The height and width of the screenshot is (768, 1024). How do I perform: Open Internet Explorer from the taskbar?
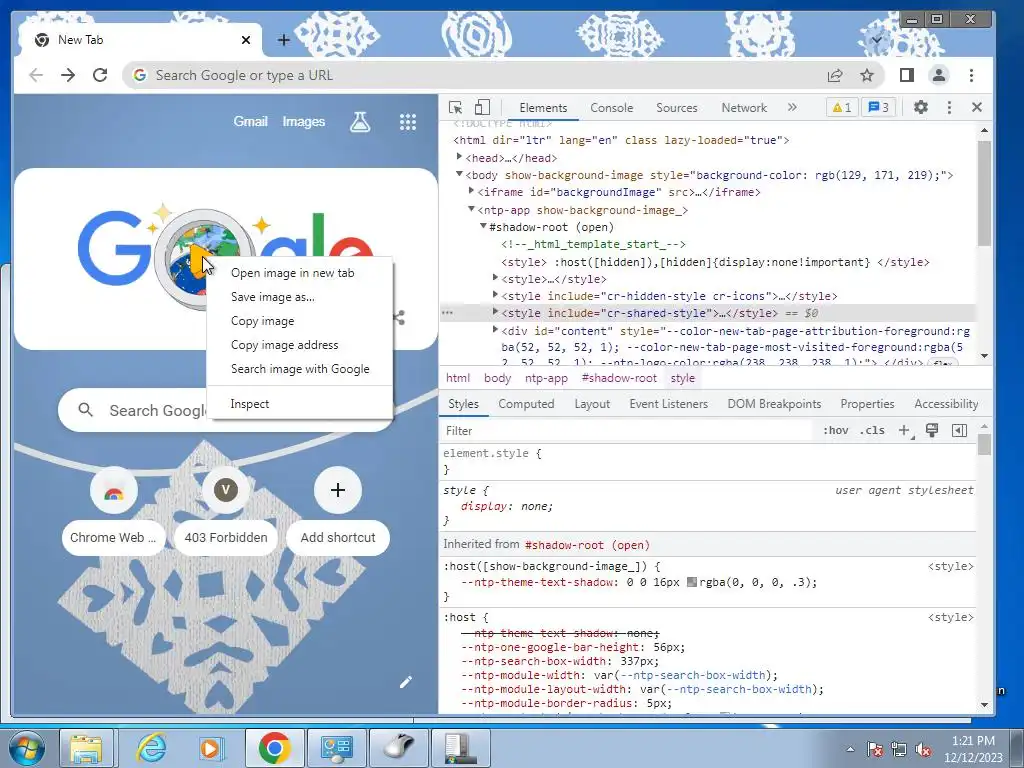(152, 748)
